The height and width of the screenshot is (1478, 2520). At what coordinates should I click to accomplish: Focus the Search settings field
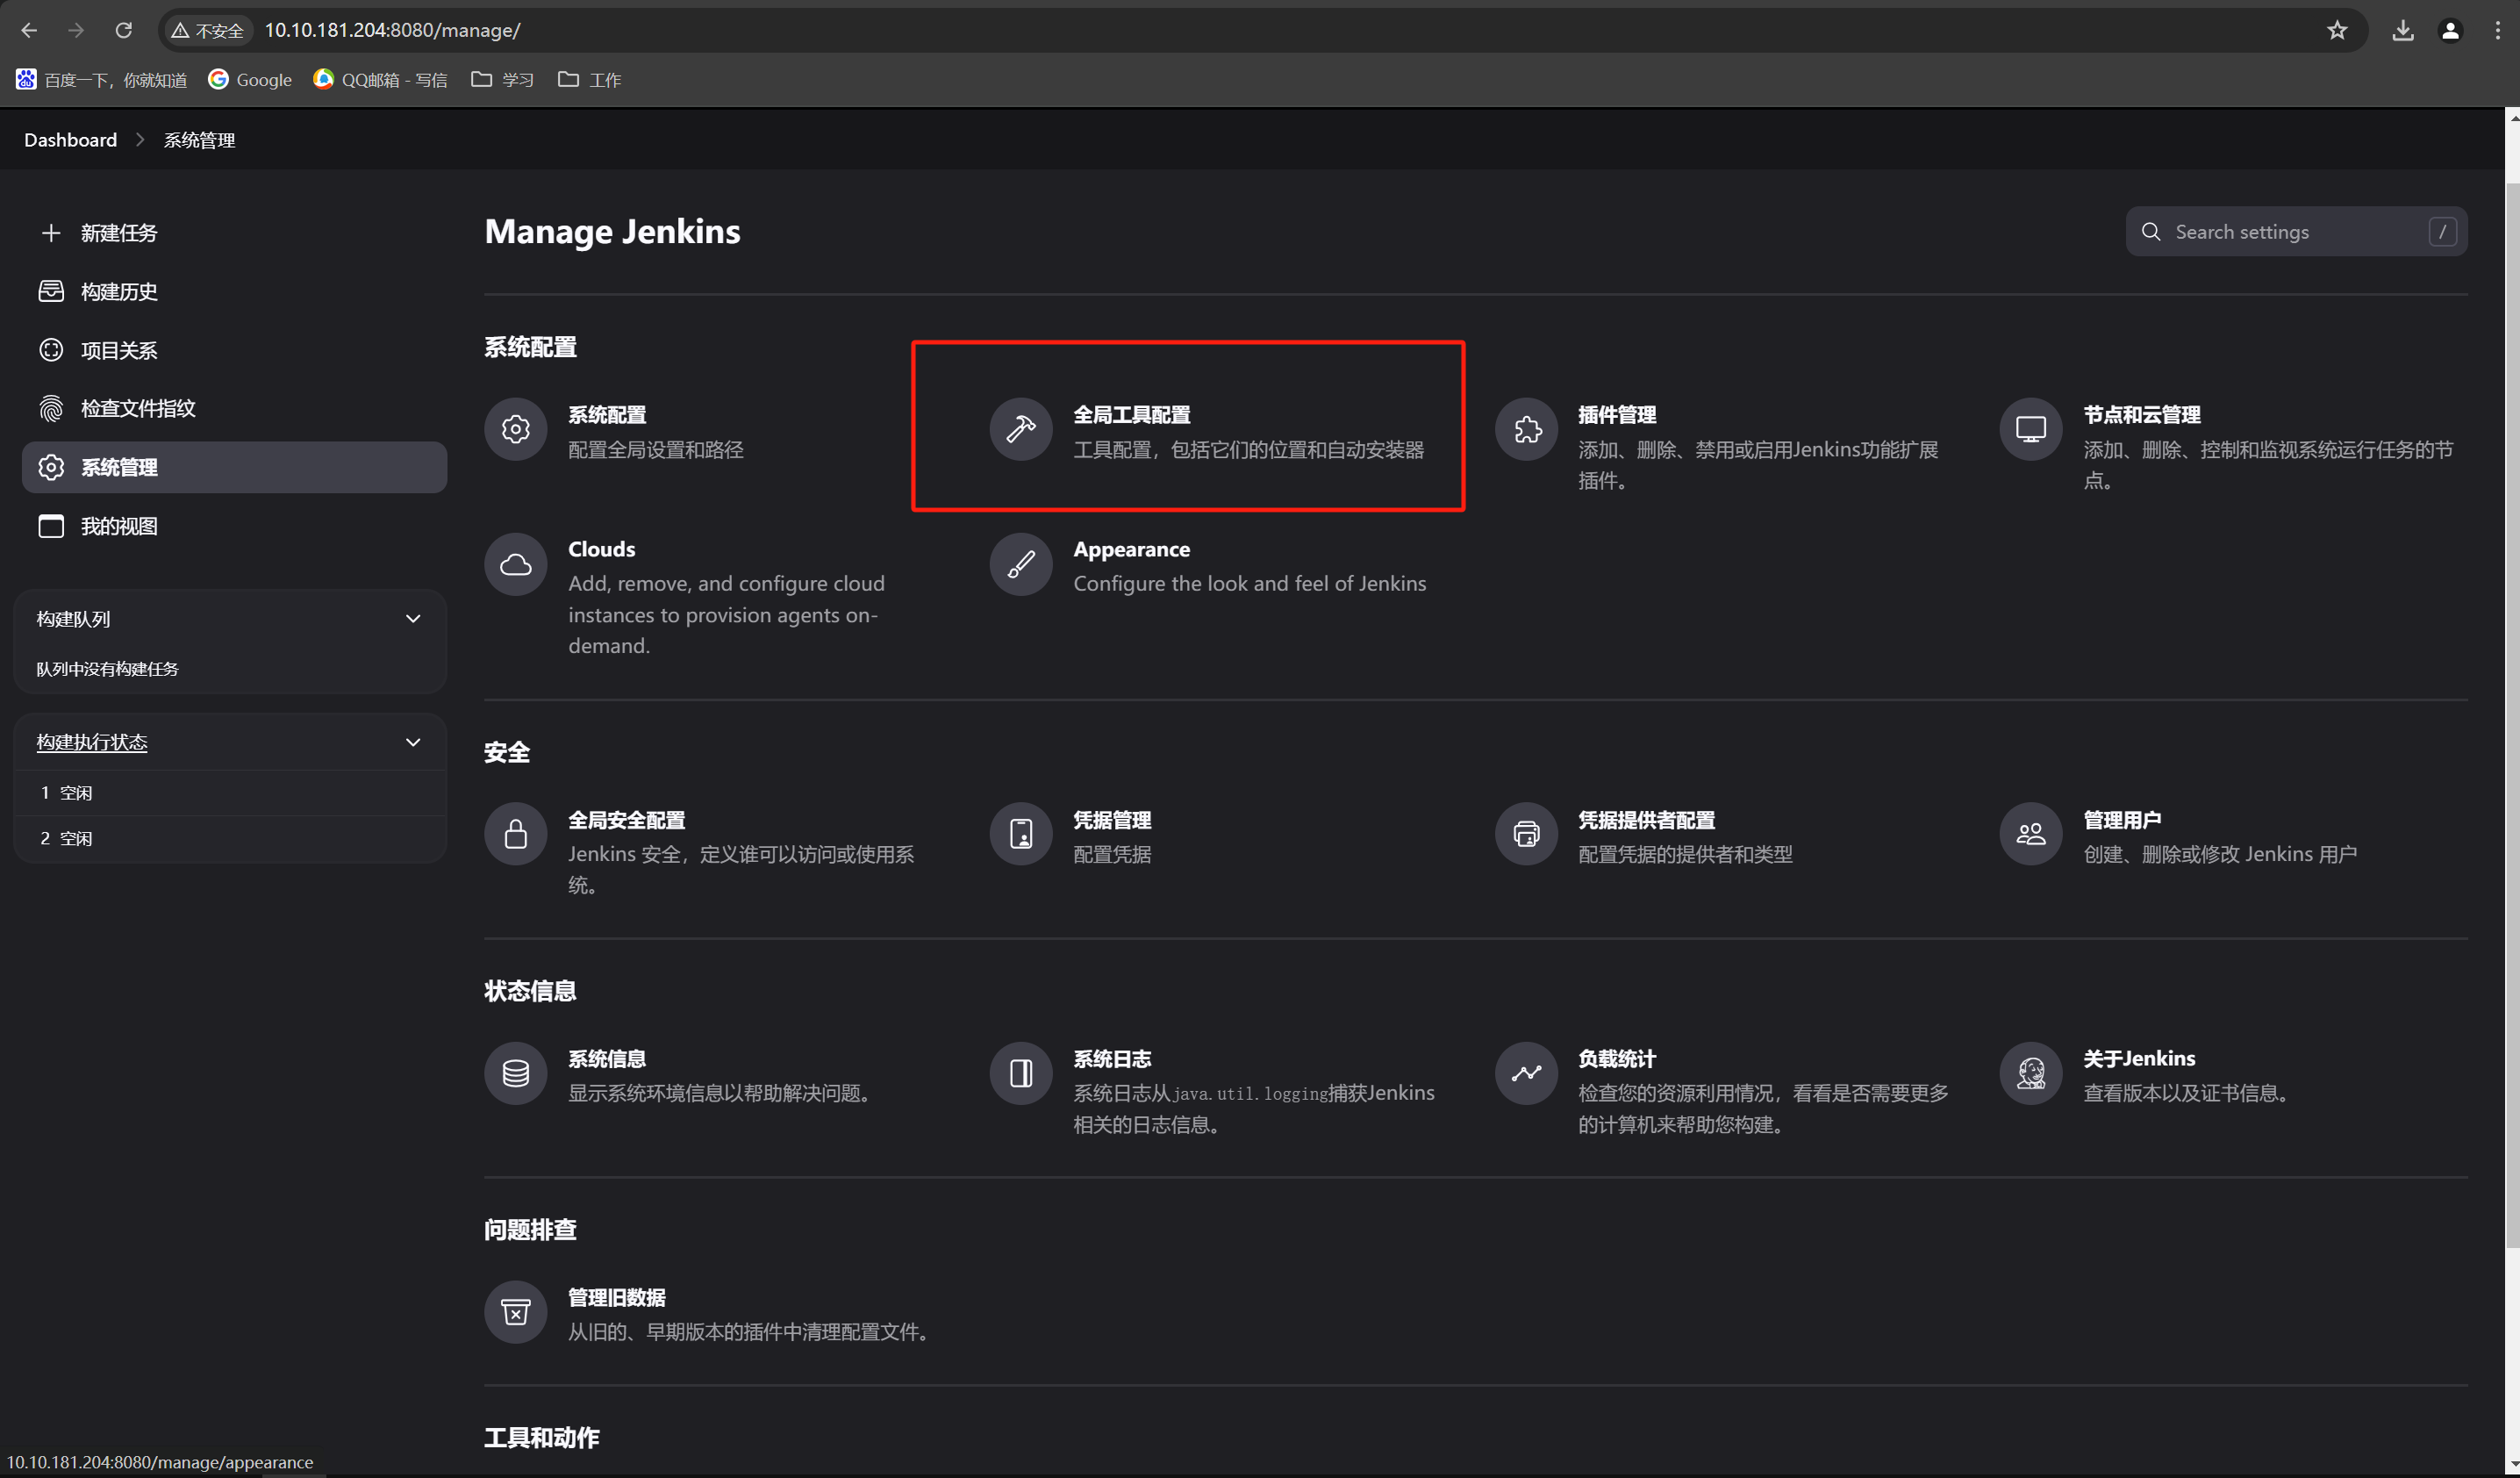2296,232
